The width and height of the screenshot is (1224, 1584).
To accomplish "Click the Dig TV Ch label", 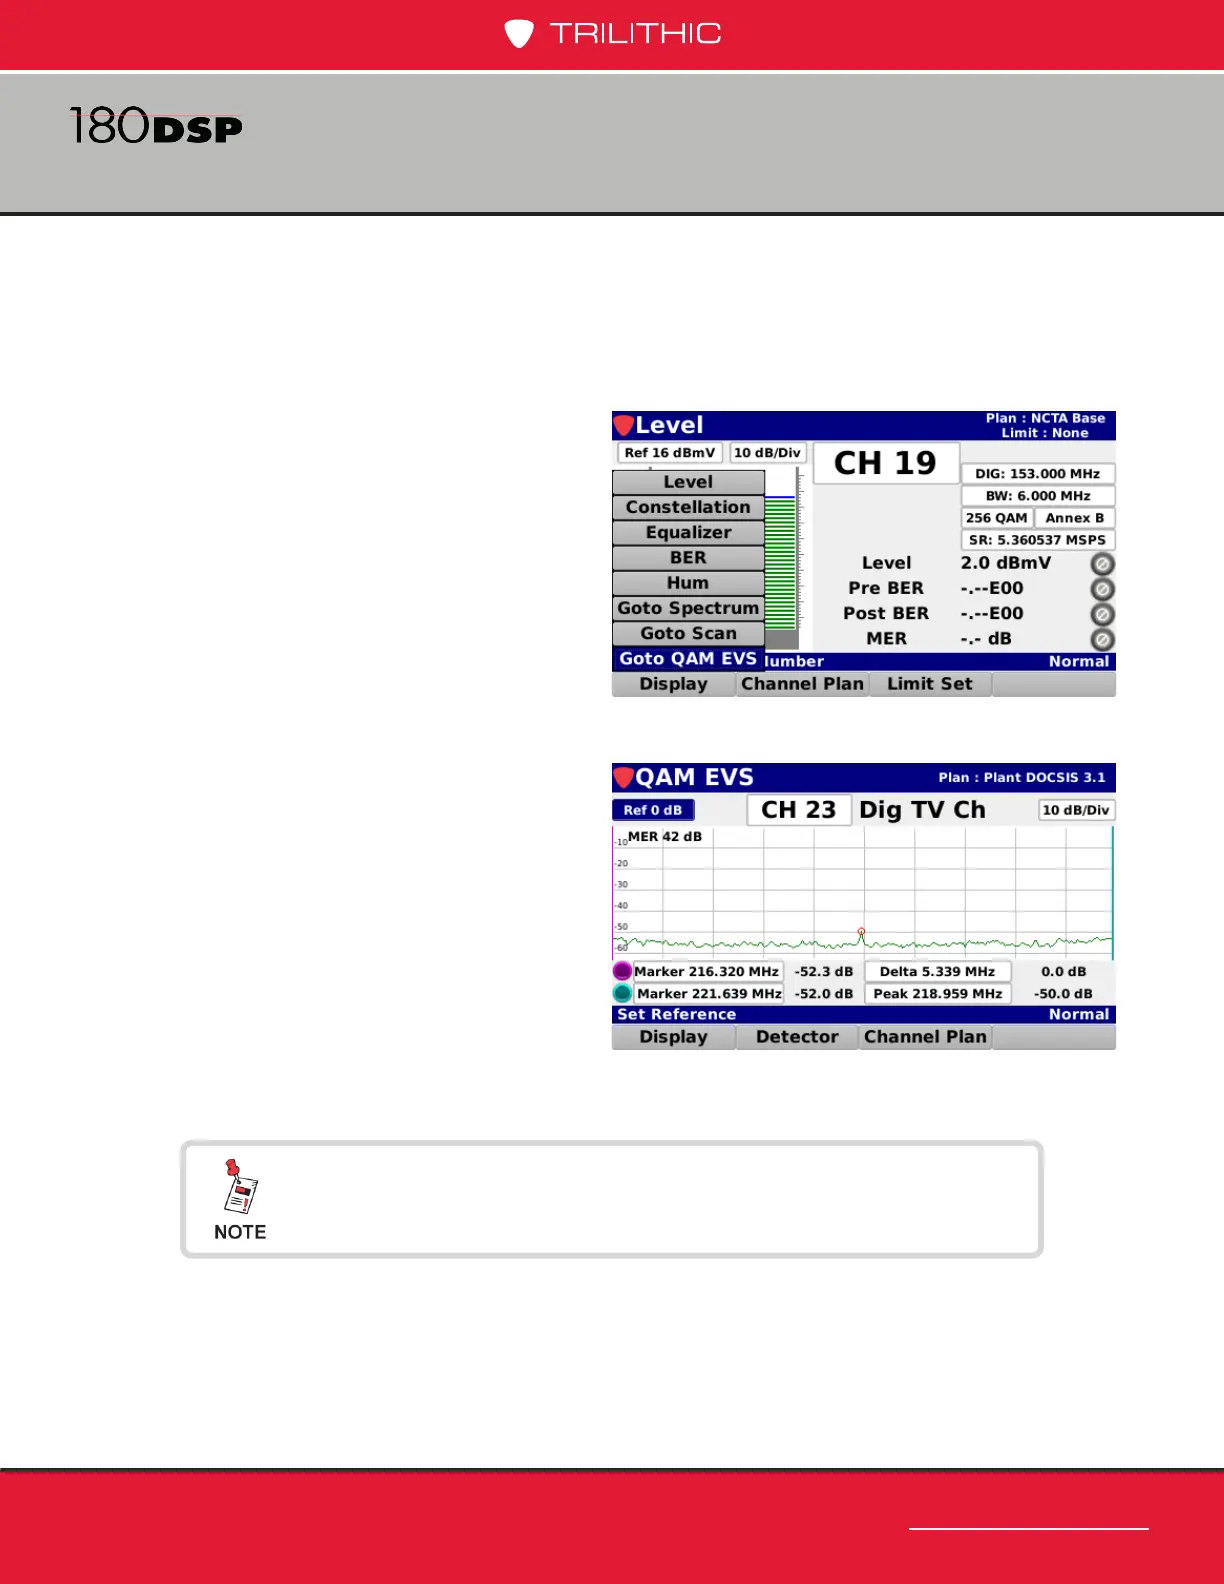I will click(922, 810).
